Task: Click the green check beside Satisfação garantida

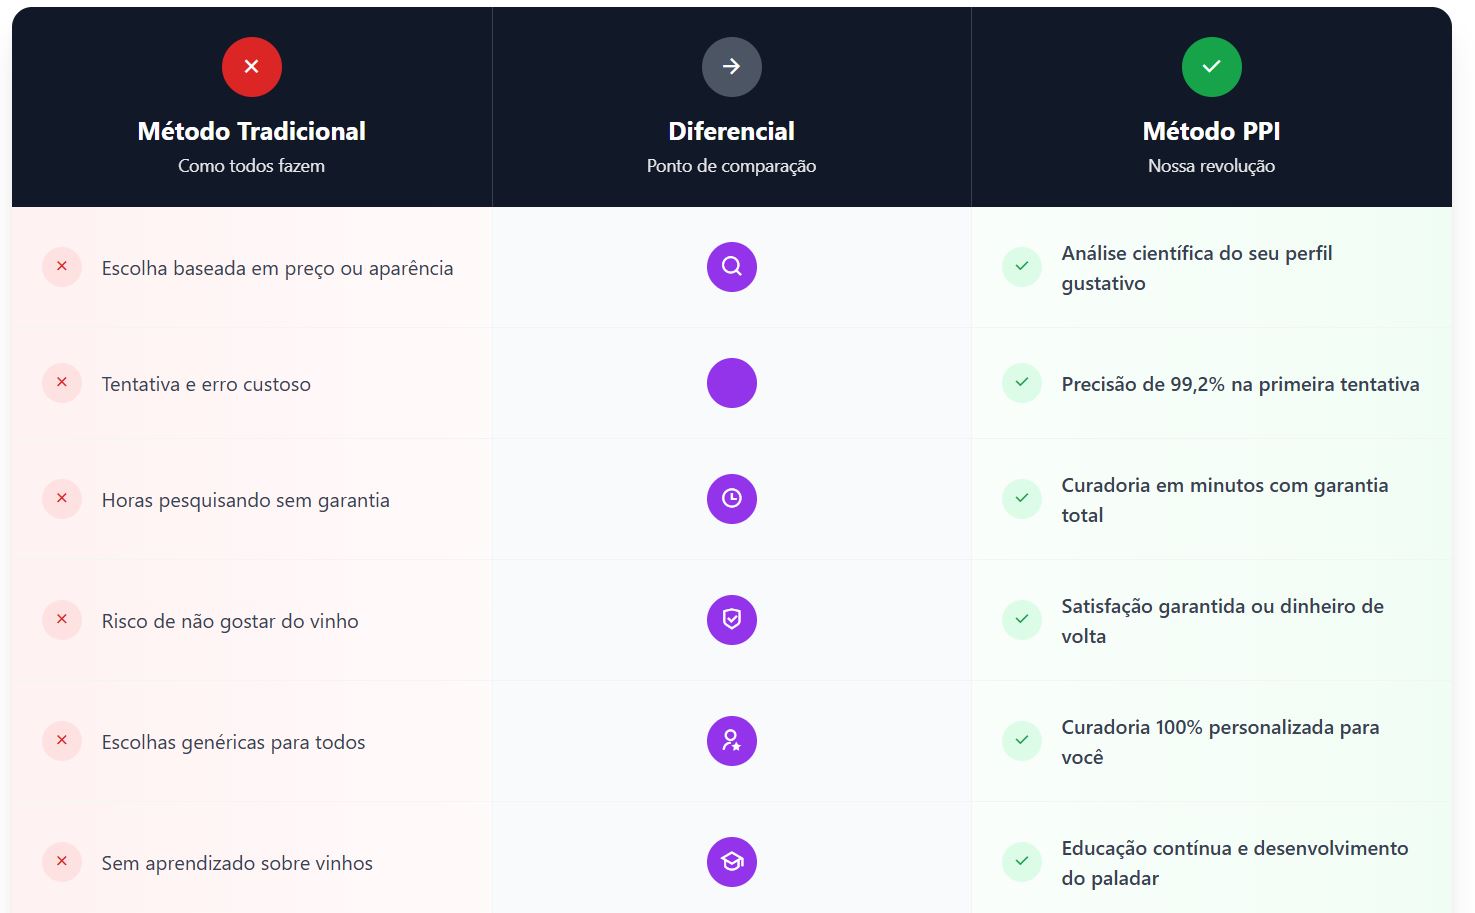Action: coord(1022,620)
